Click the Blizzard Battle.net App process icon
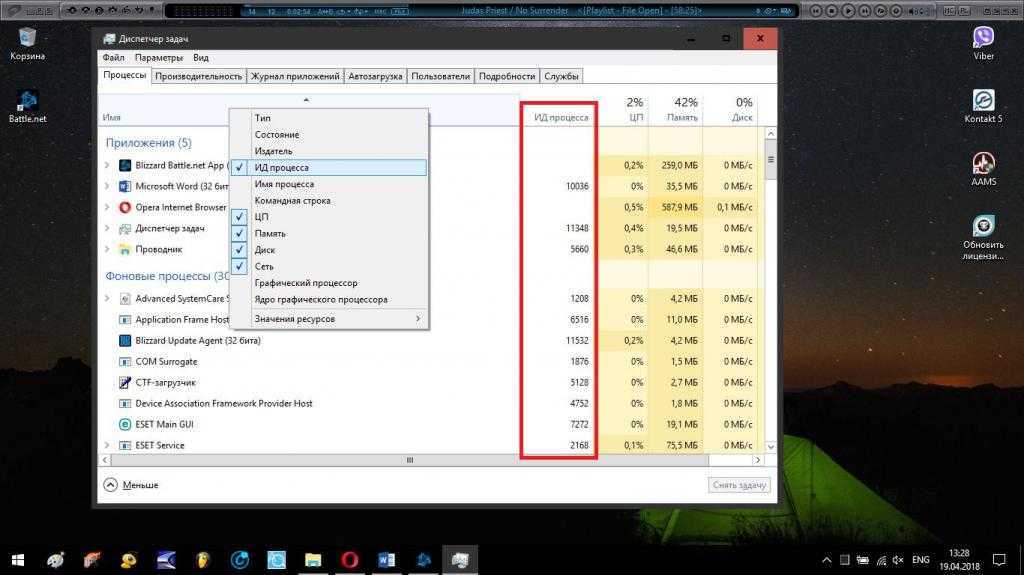 (x=126, y=165)
